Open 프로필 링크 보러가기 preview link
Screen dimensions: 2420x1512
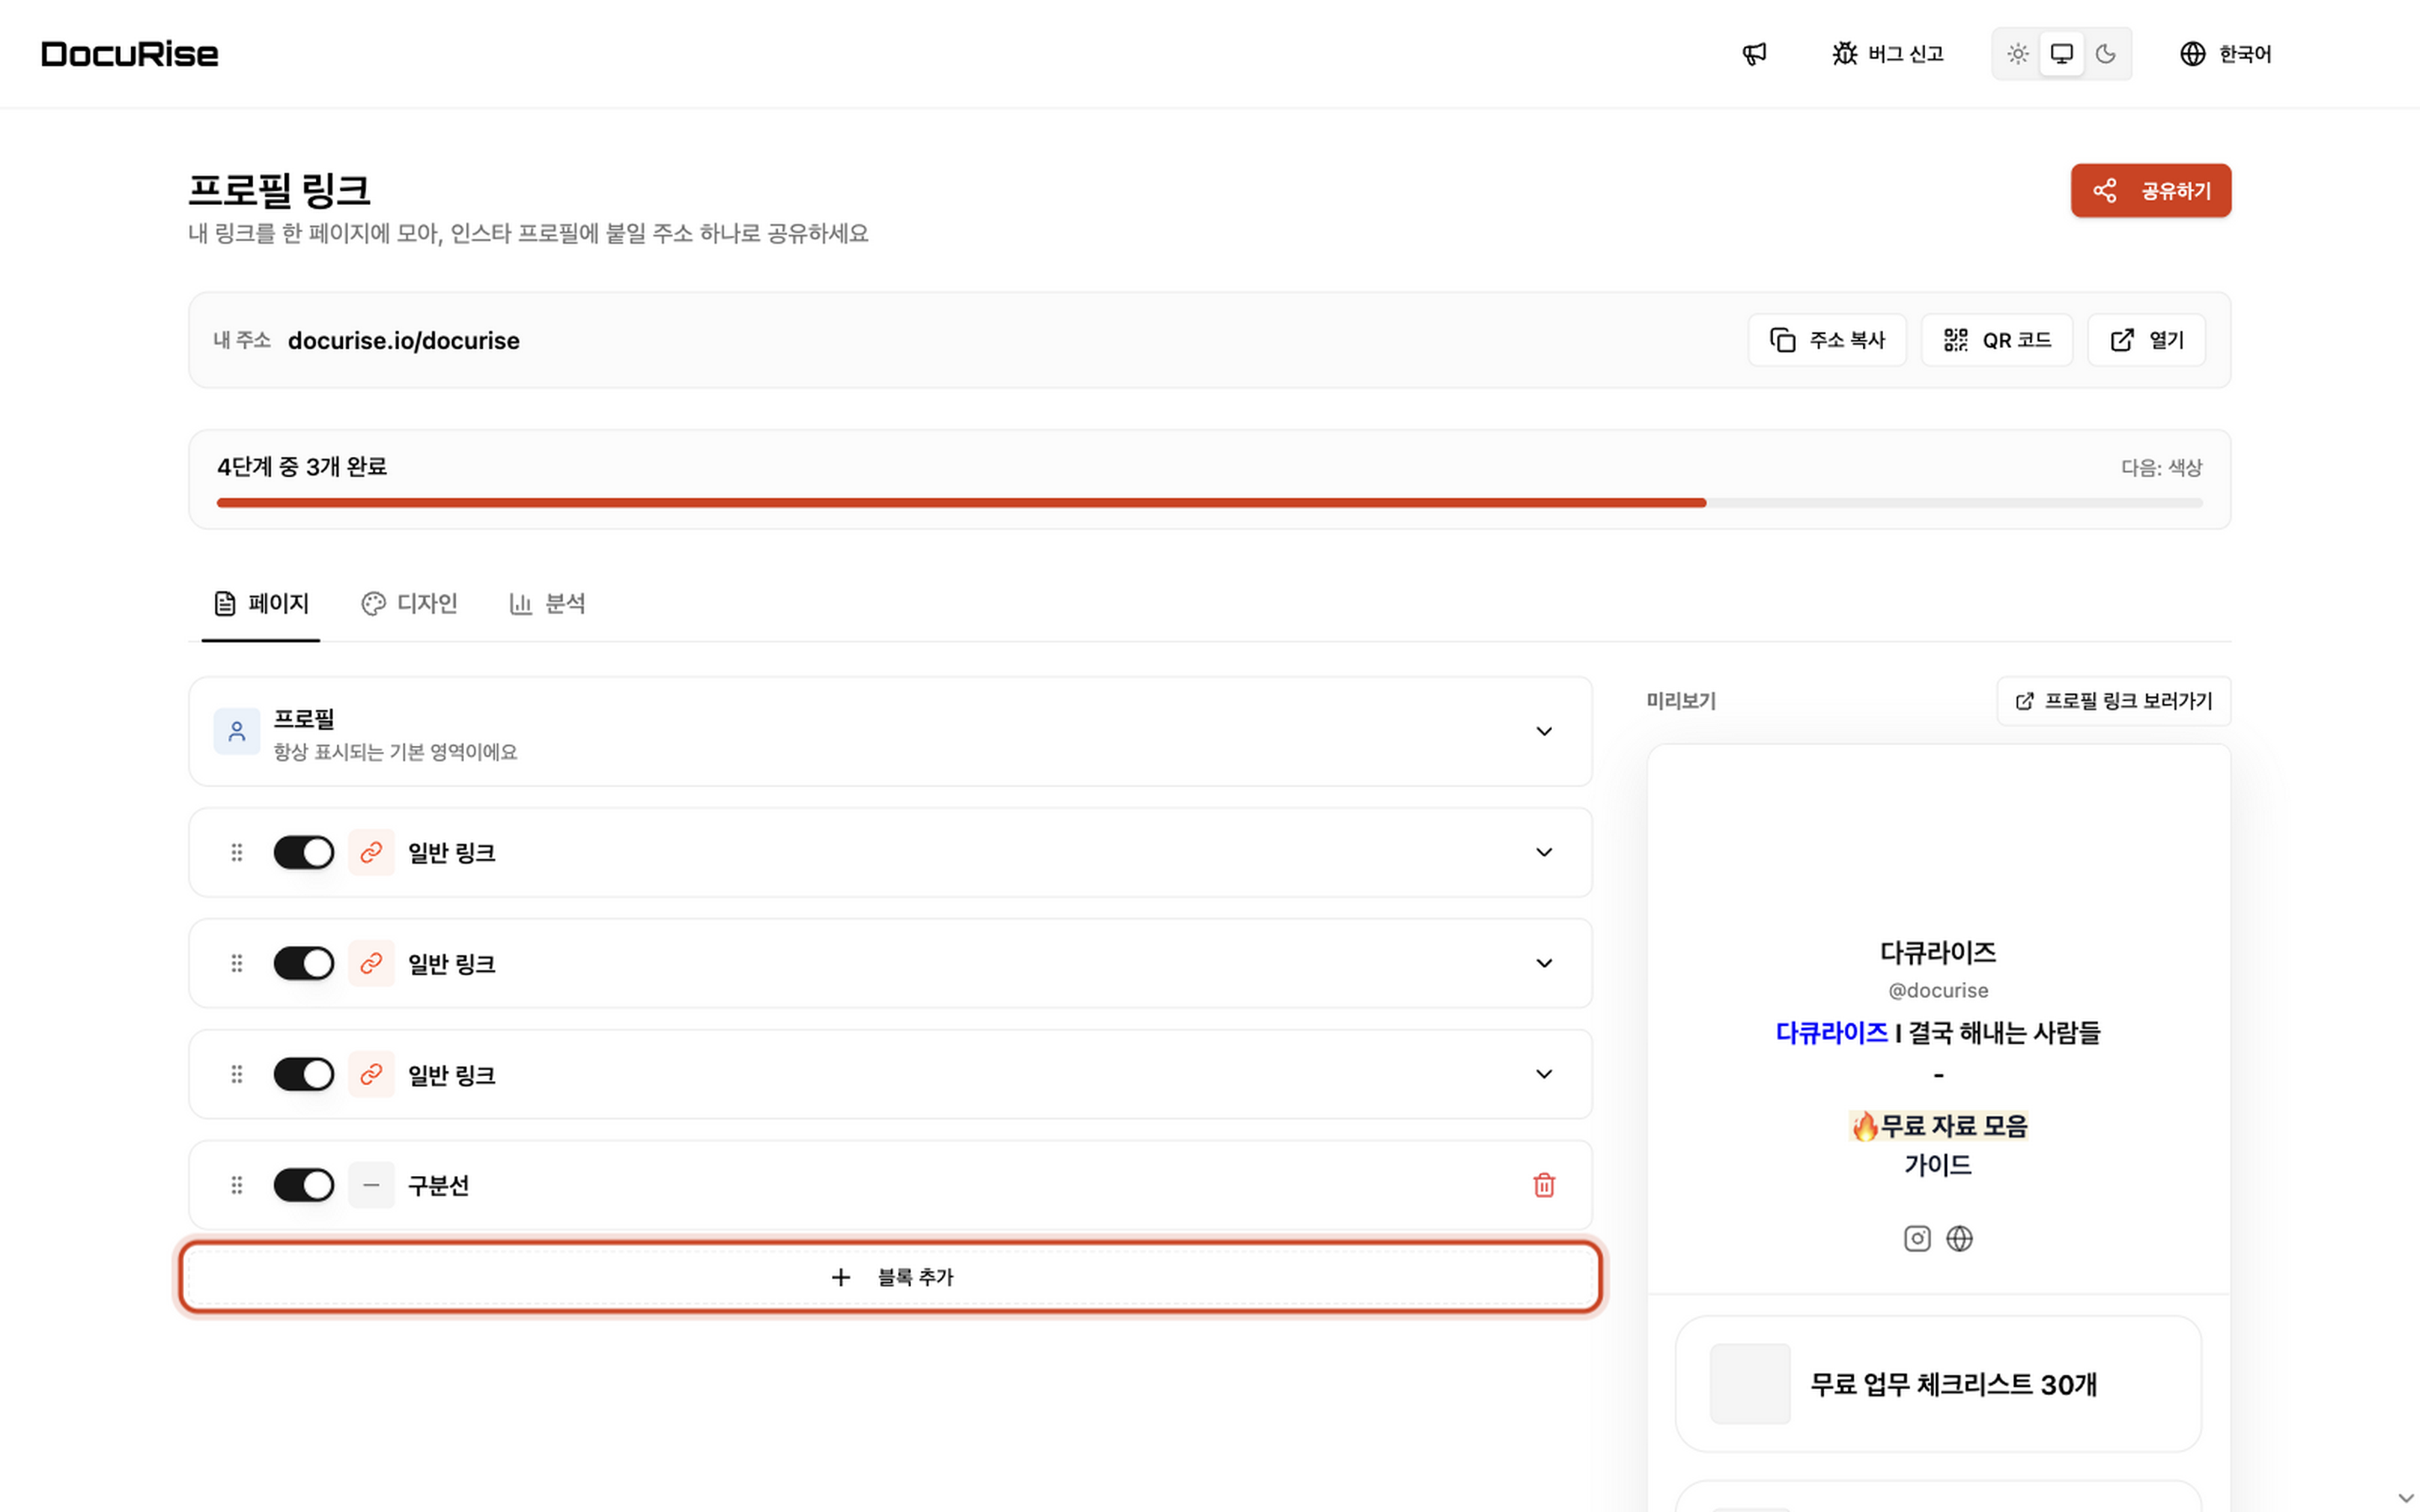[2113, 701]
